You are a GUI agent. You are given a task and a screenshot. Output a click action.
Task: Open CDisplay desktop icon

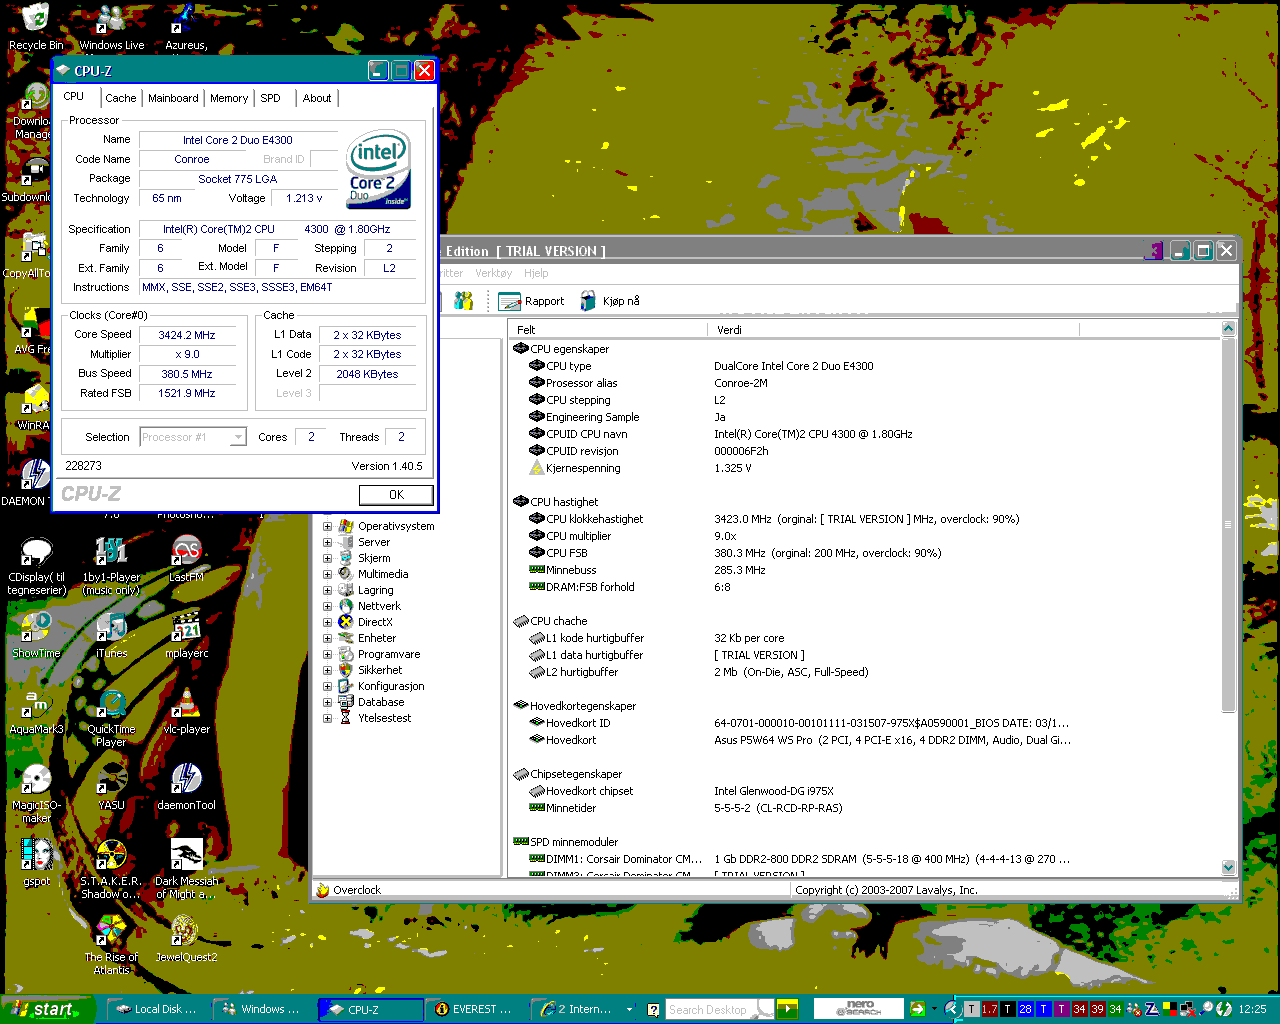(x=37, y=566)
